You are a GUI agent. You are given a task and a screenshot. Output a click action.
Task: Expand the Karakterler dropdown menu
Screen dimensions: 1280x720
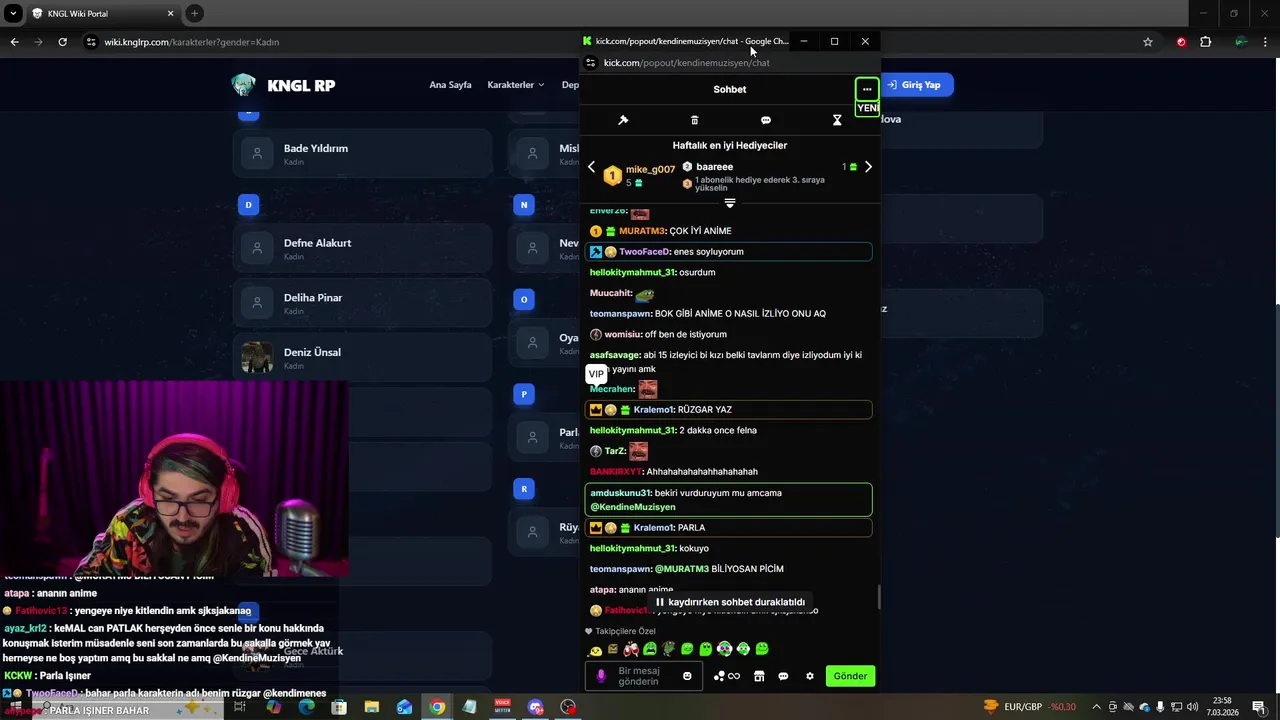(x=516, y=85)
